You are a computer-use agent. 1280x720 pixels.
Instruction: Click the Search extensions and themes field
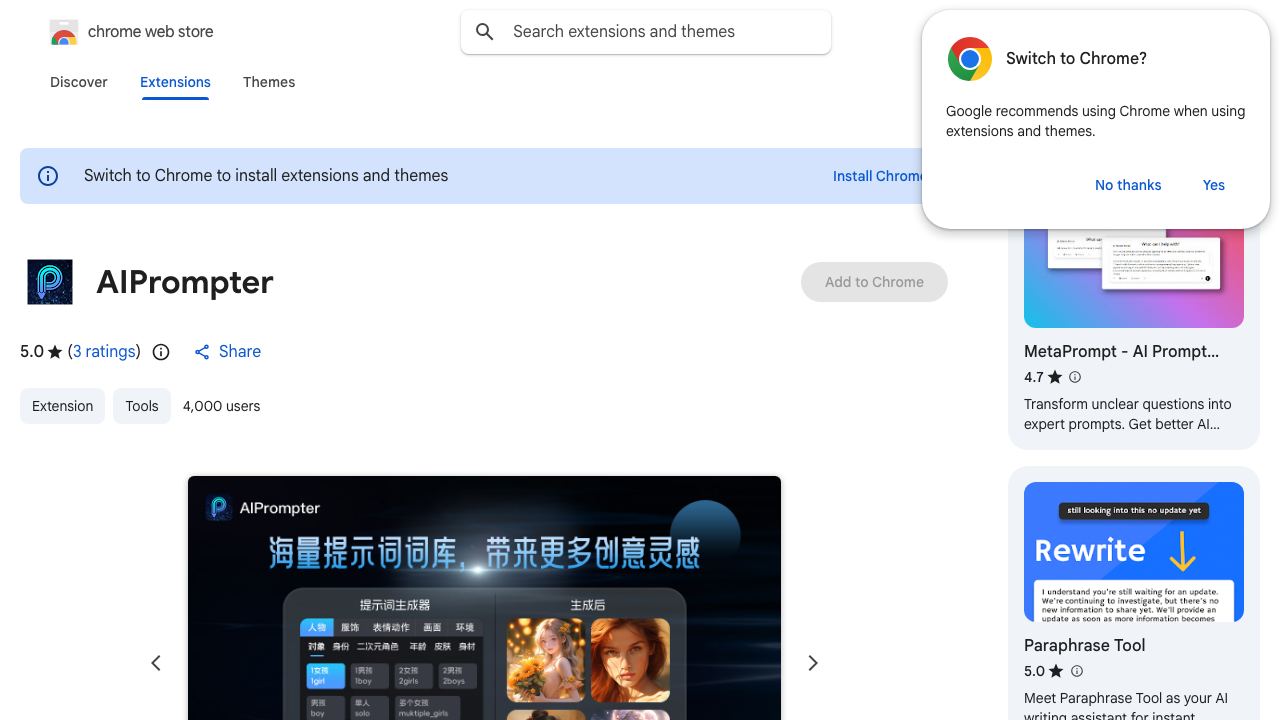646,32
